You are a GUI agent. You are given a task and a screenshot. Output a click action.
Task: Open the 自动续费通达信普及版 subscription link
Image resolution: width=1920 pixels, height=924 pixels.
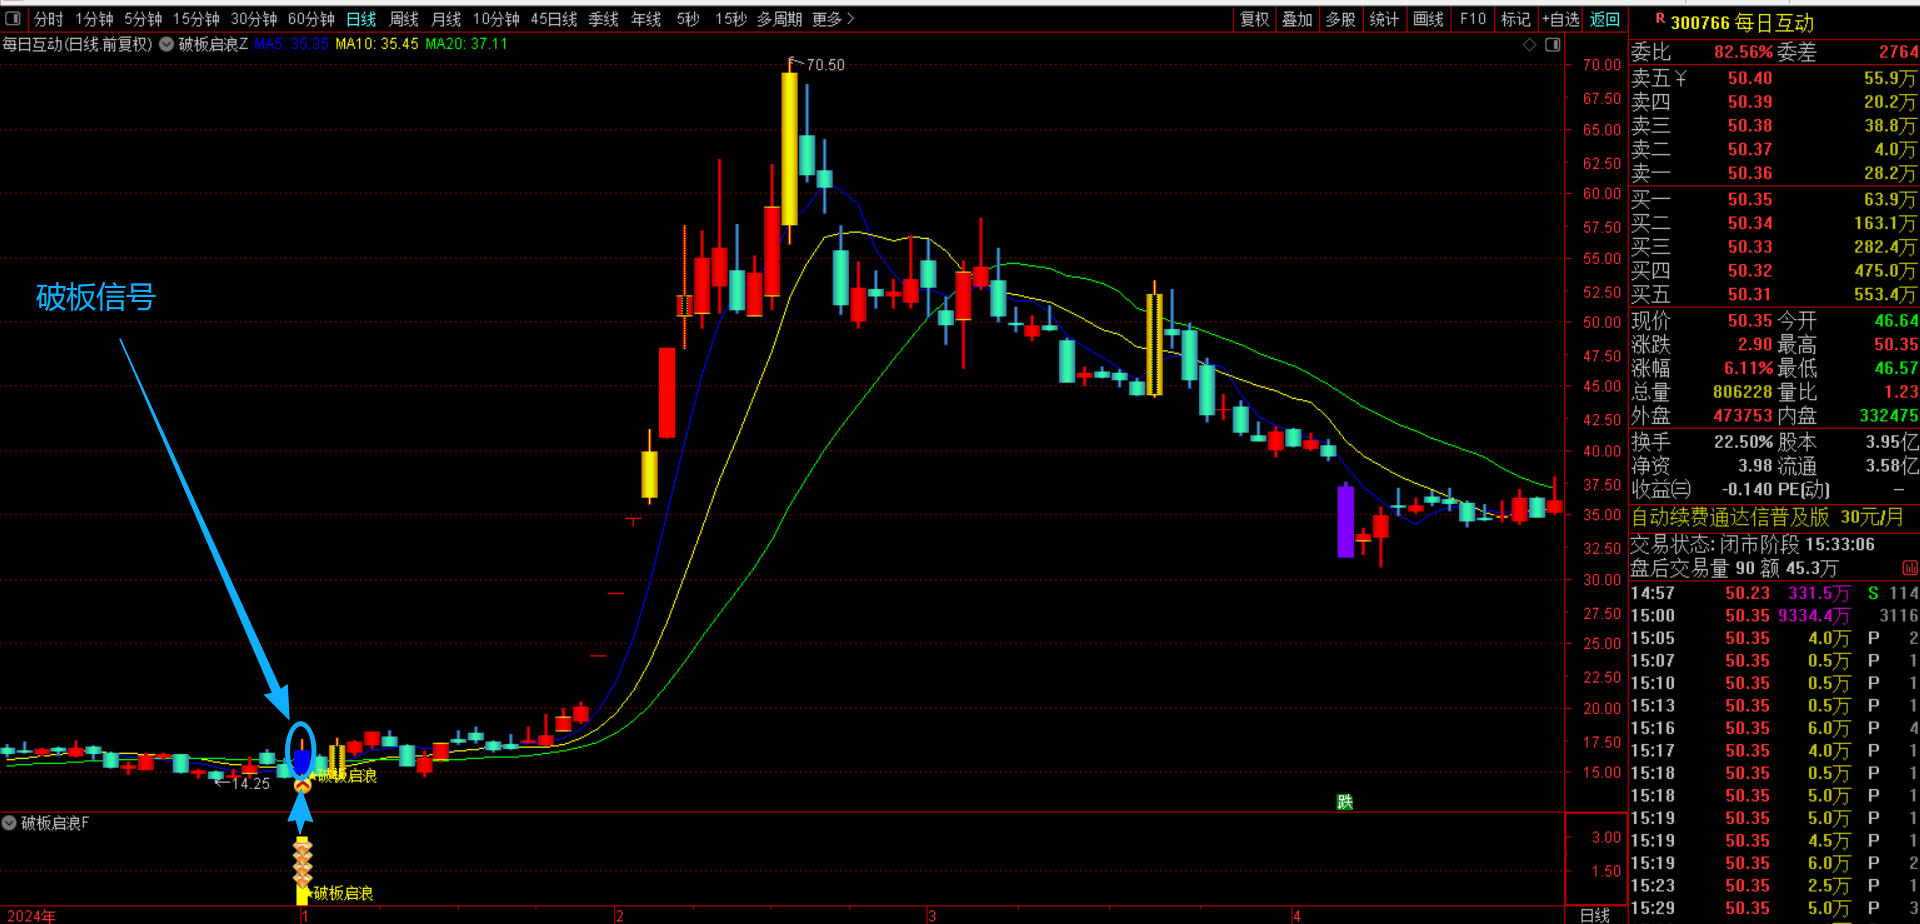(1768, 517)
